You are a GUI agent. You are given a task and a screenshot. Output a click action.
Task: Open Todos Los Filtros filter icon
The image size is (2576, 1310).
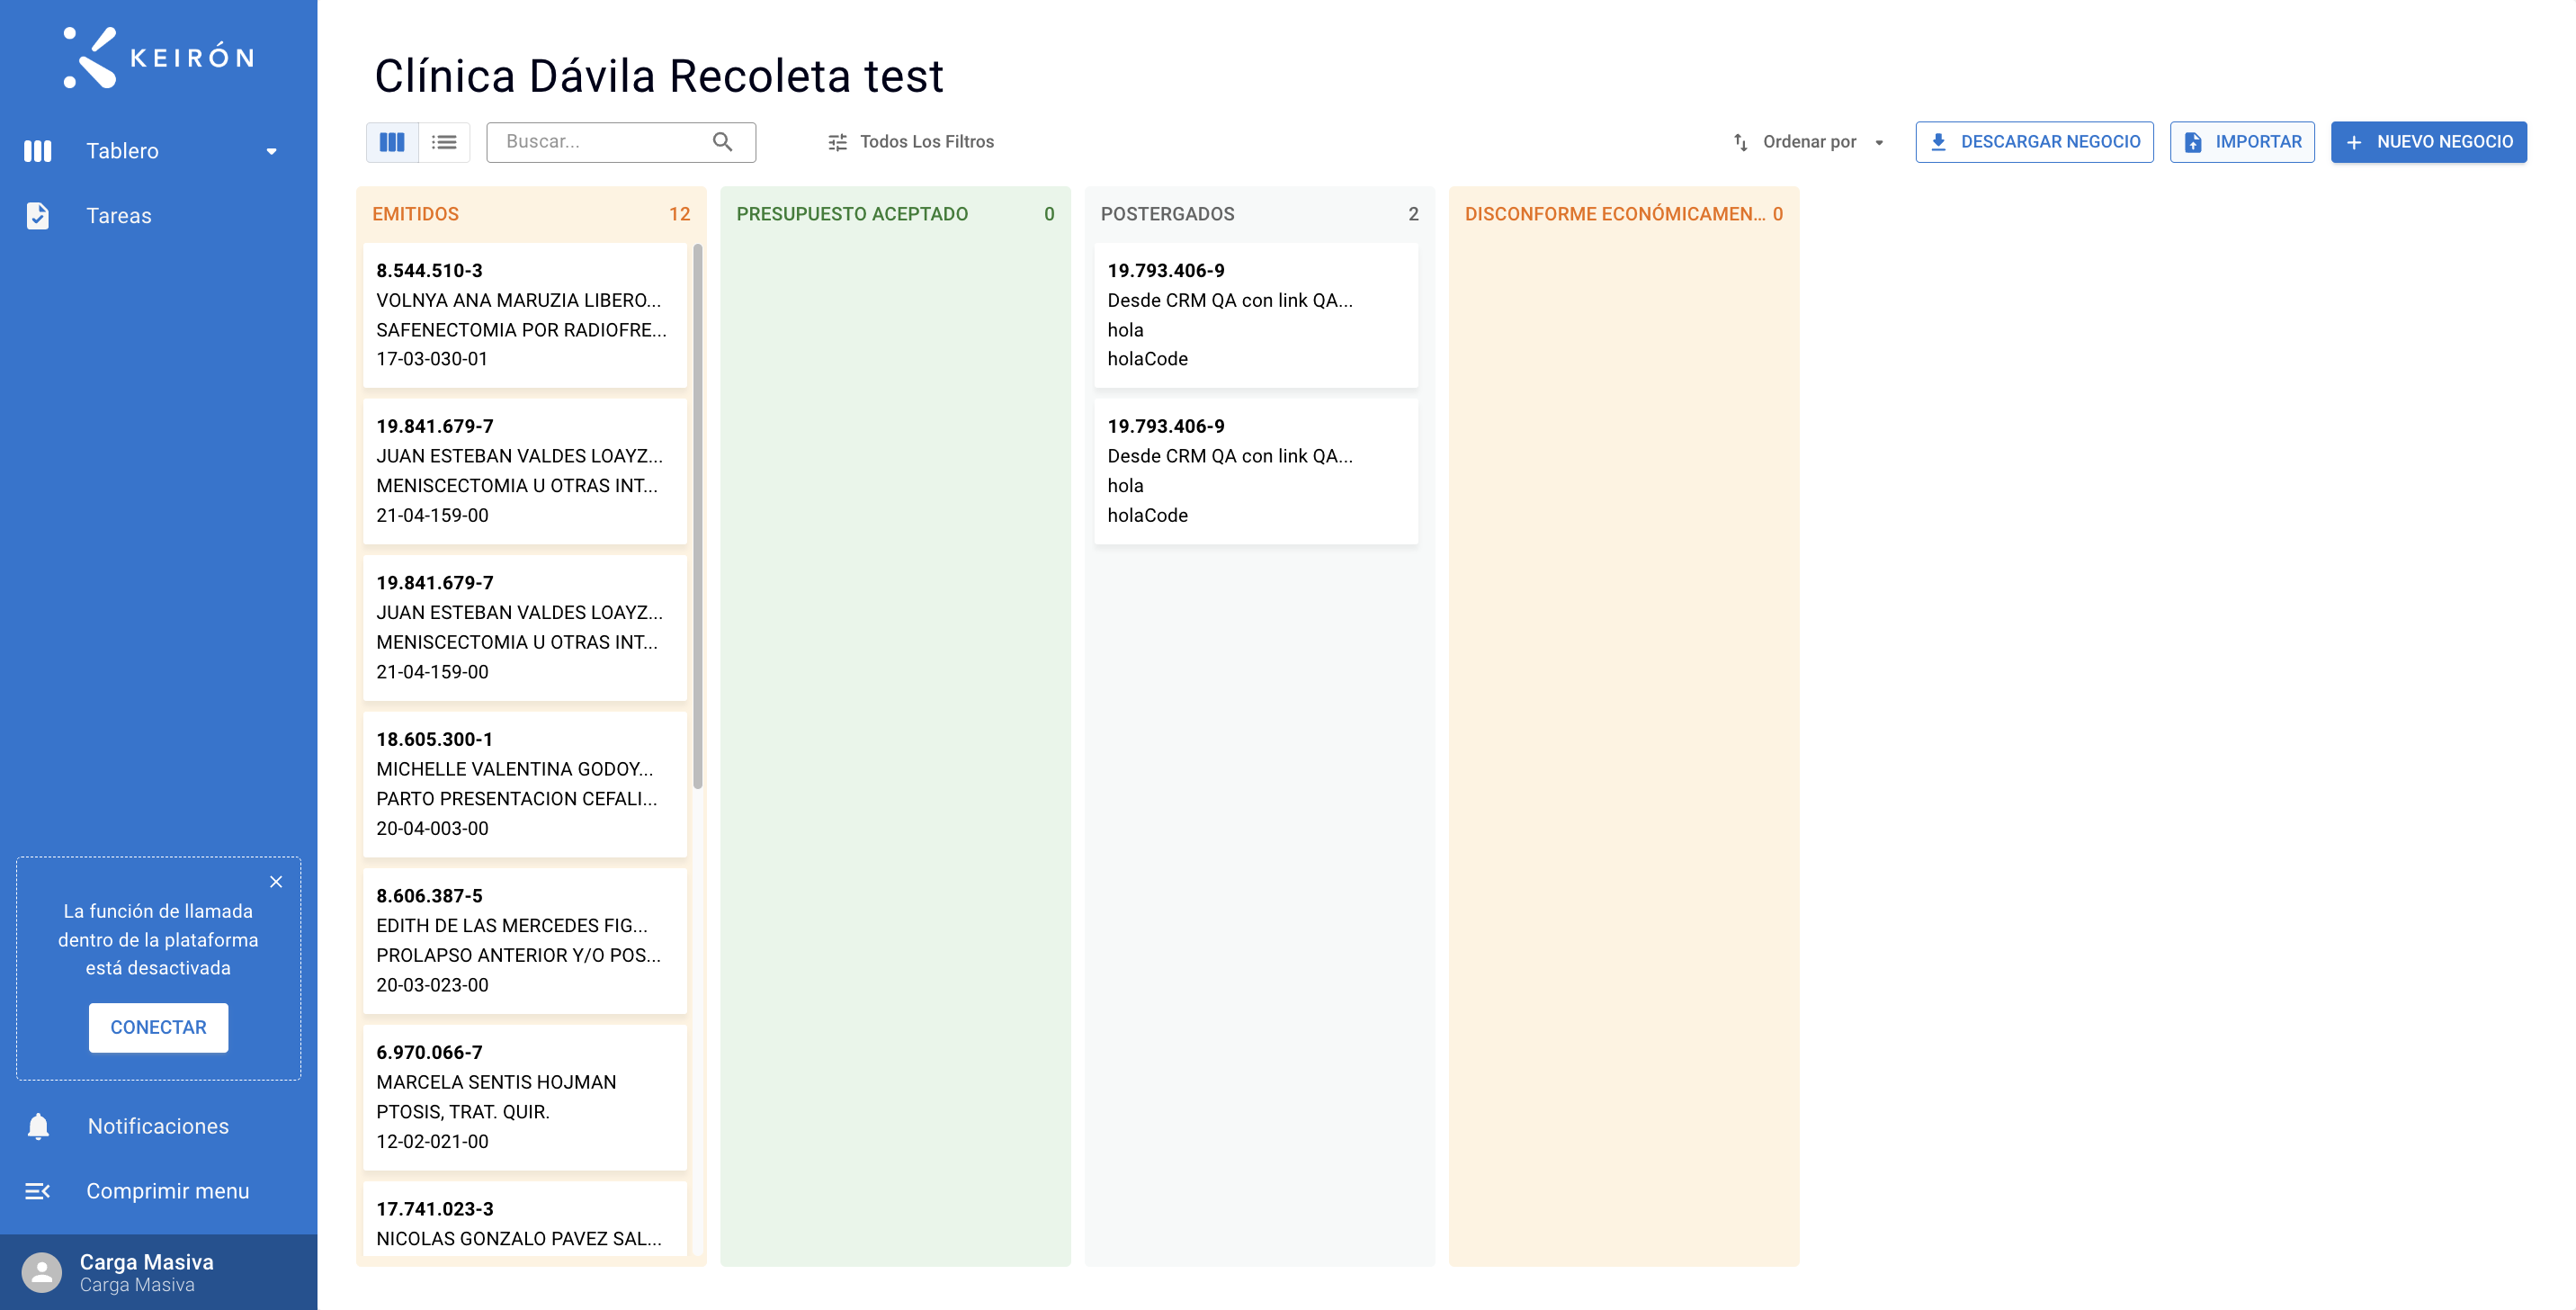(837, 142)
